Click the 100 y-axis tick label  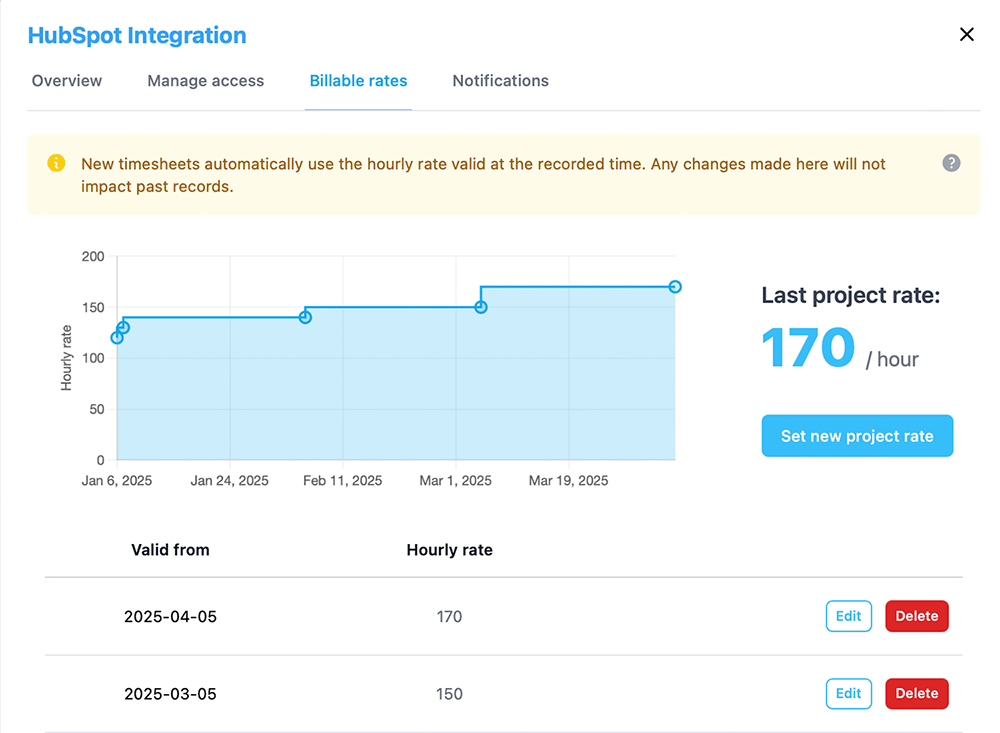(93, 358)
